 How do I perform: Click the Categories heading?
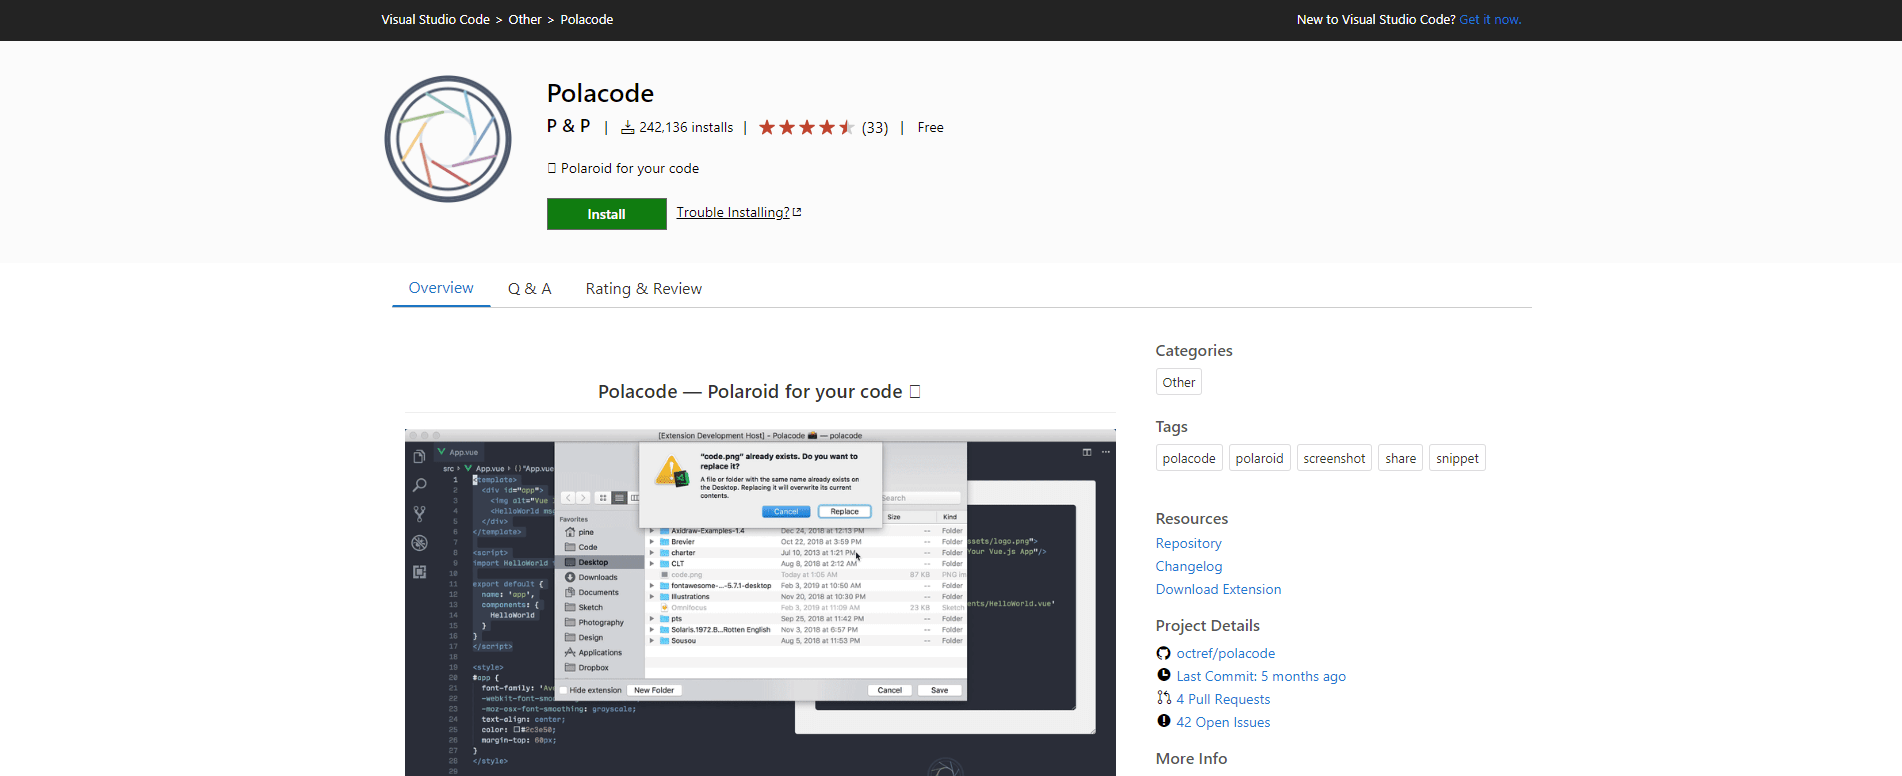click(1194, 350)
